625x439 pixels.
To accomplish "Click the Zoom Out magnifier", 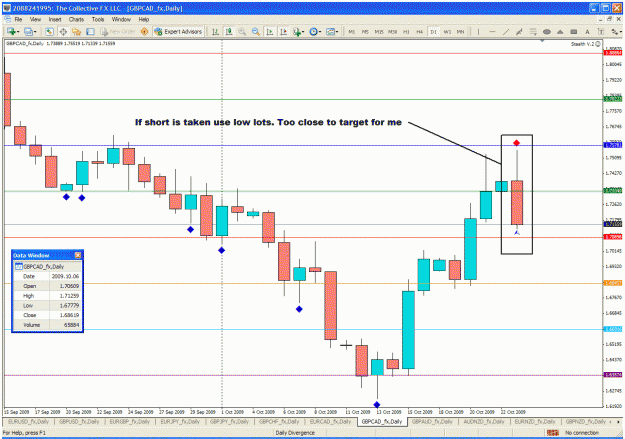I will [256, 31].
